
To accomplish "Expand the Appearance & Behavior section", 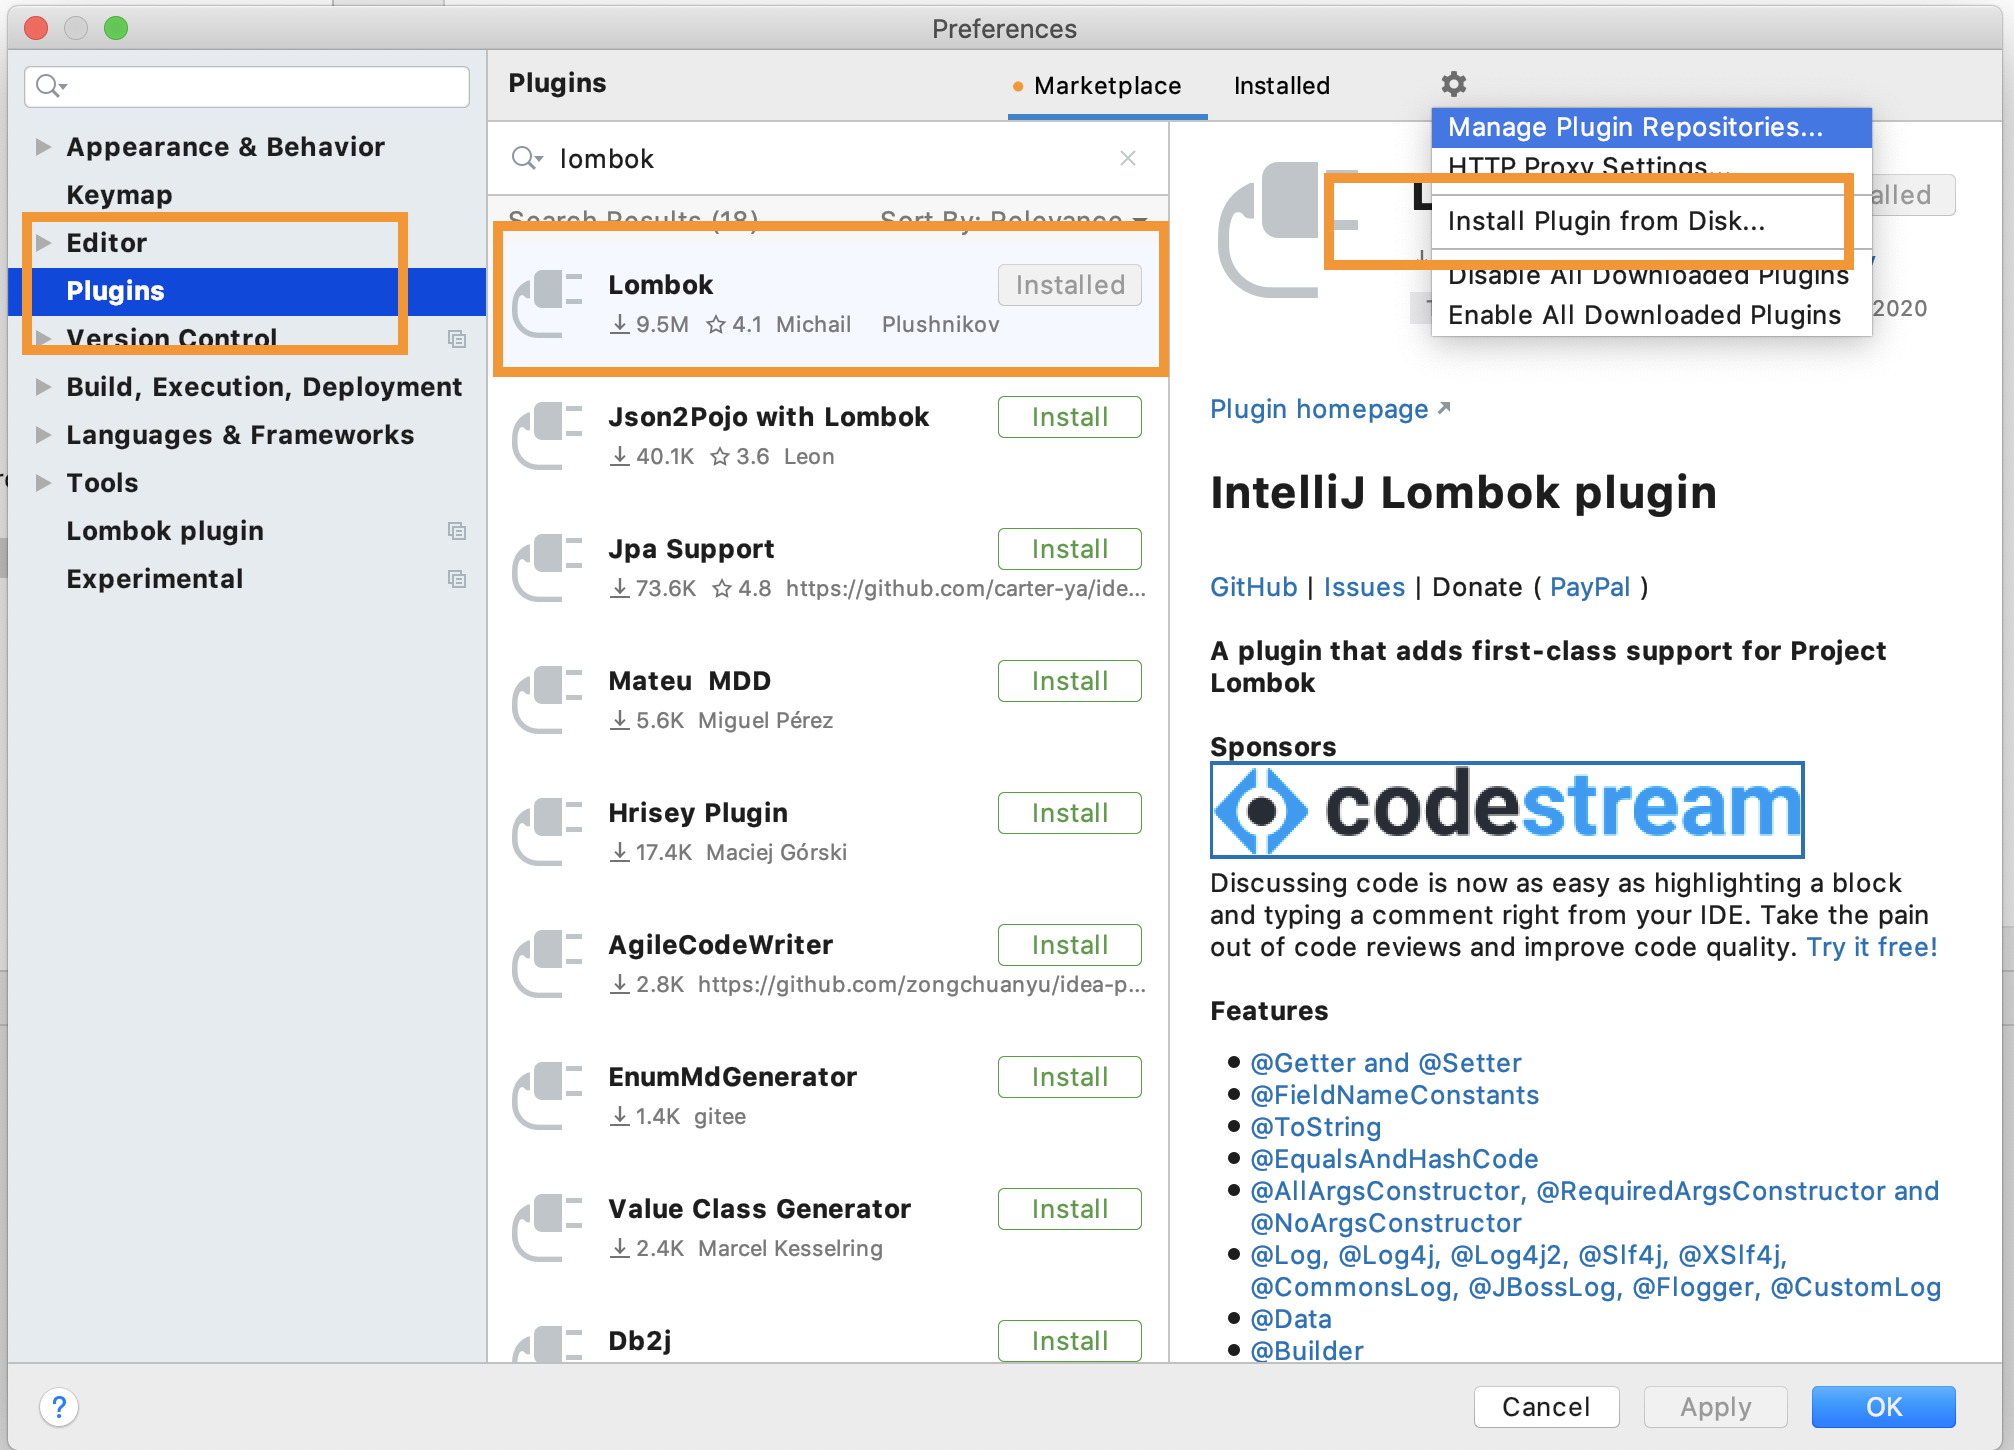I will click(43, 146).
